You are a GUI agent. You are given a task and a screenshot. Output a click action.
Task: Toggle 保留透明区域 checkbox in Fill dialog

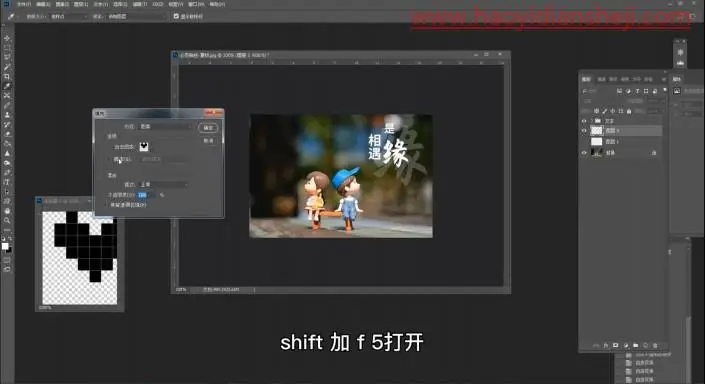(x=107, y=205)
